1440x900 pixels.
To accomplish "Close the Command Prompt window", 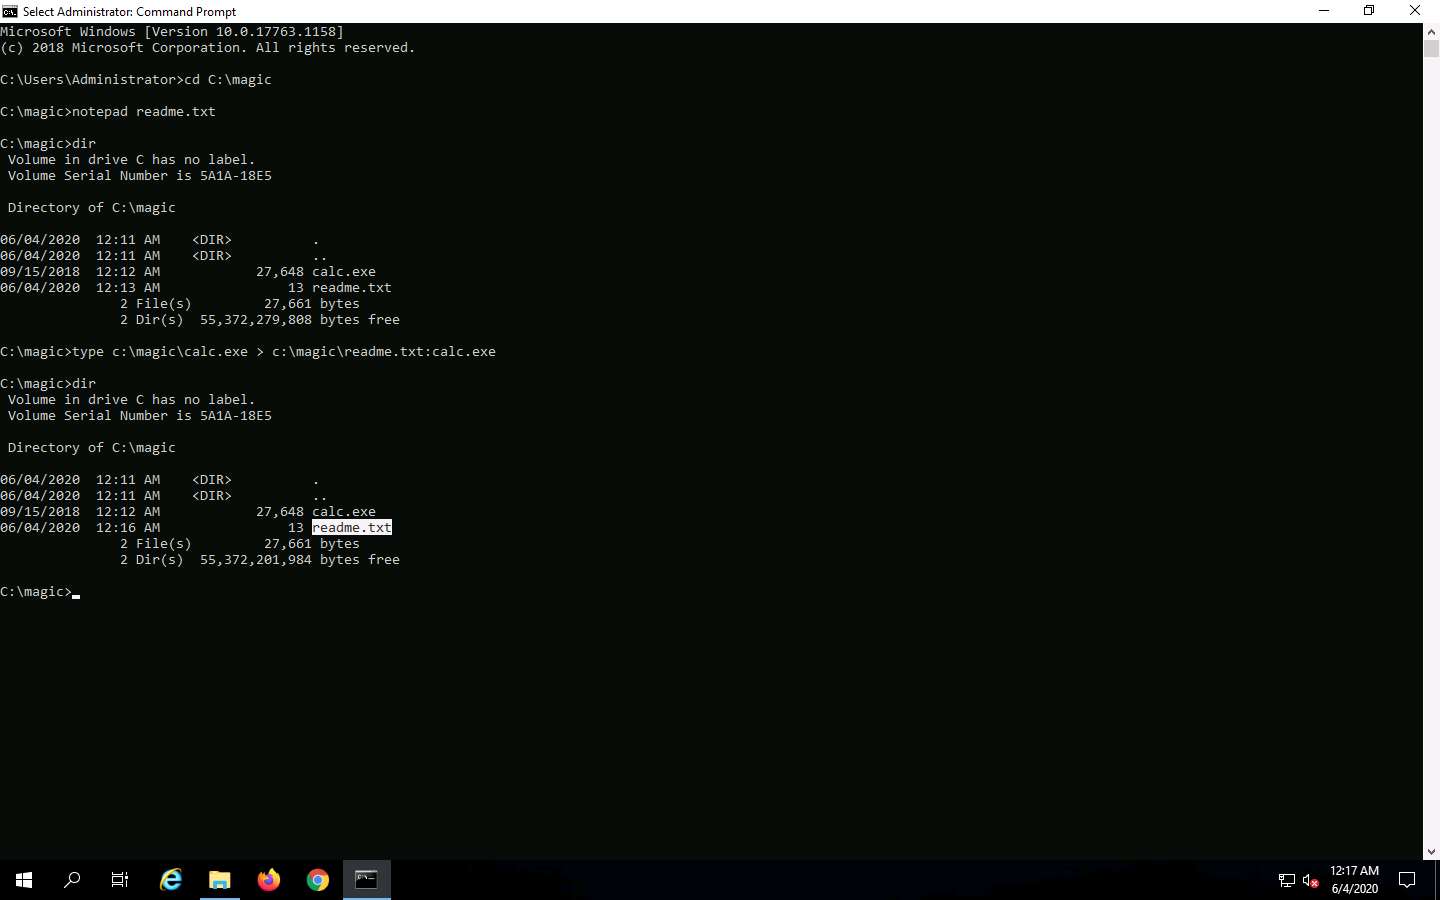I will tap(1415, 11).
